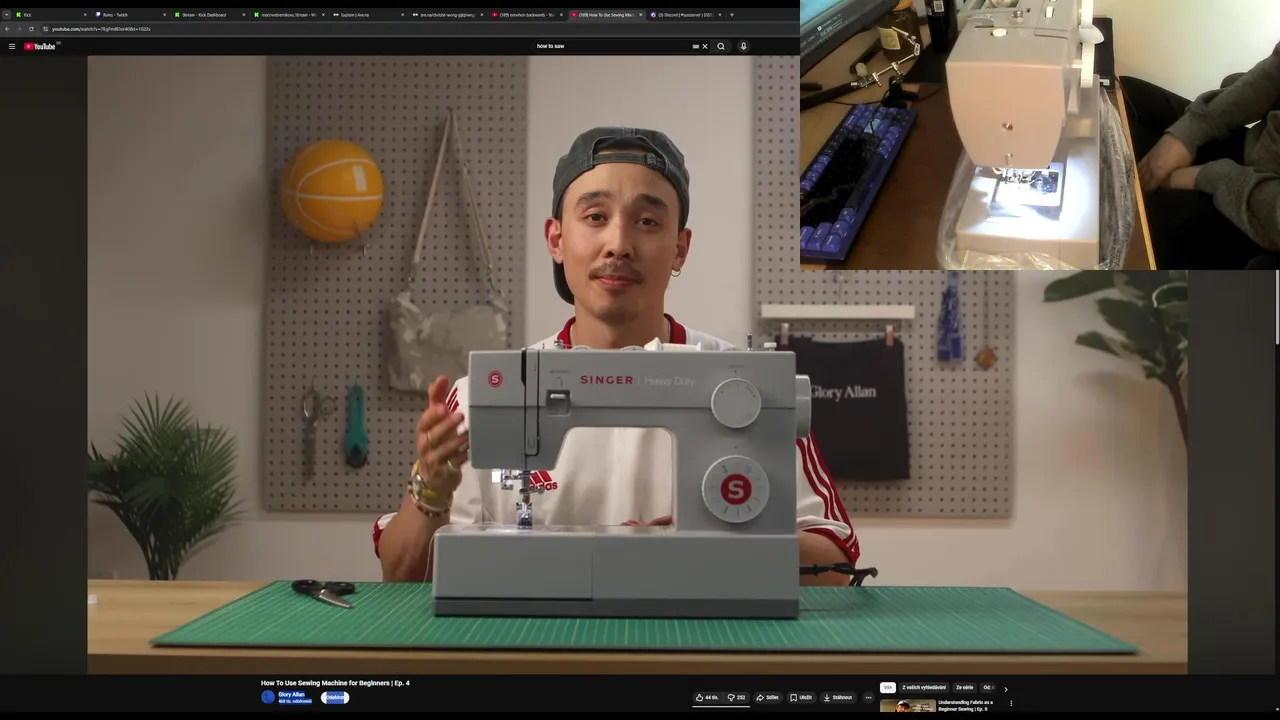Open 'Understanding Fabric as a Beginner Sewing' title
1280x720 pixels.
[x=966, y=706]
